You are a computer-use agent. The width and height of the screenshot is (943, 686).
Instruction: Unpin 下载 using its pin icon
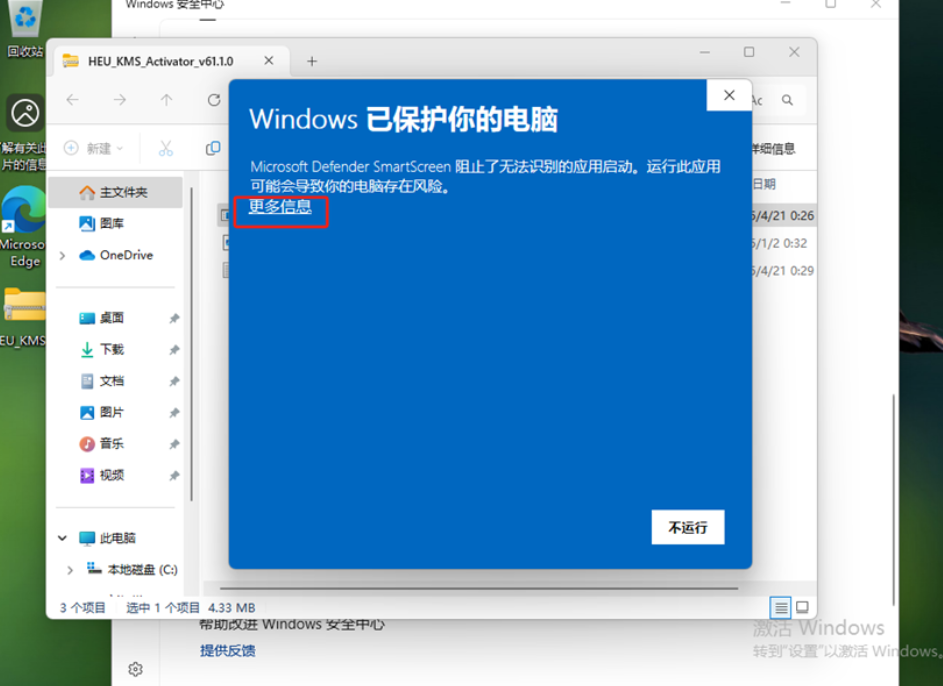point(174,350)
